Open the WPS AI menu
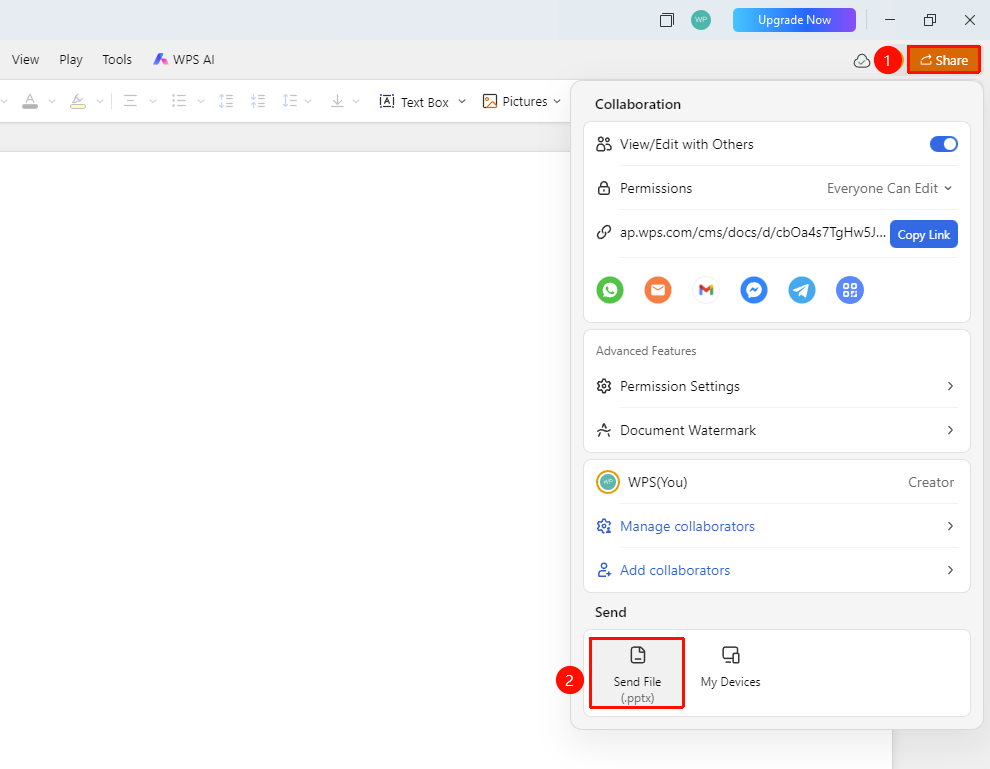 pos(184,59)
